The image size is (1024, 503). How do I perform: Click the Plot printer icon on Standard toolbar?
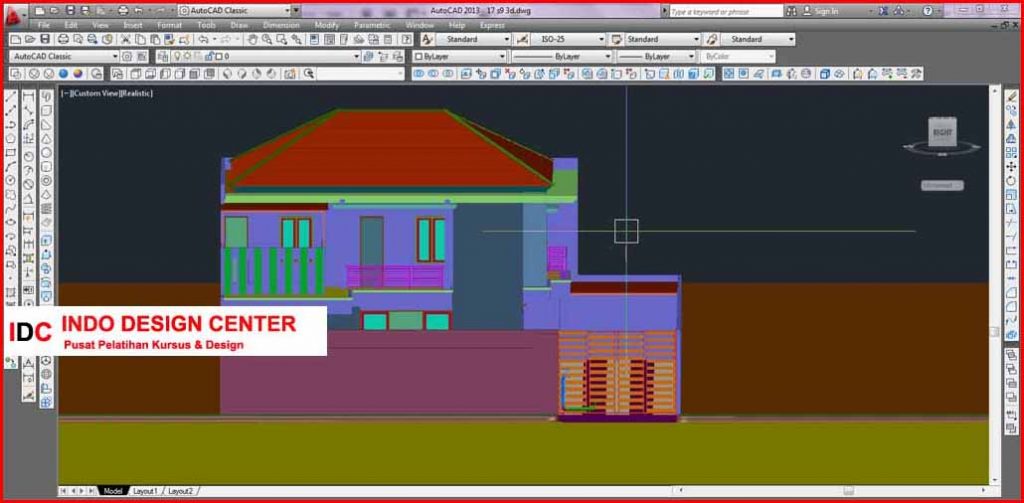pos(63,39)
